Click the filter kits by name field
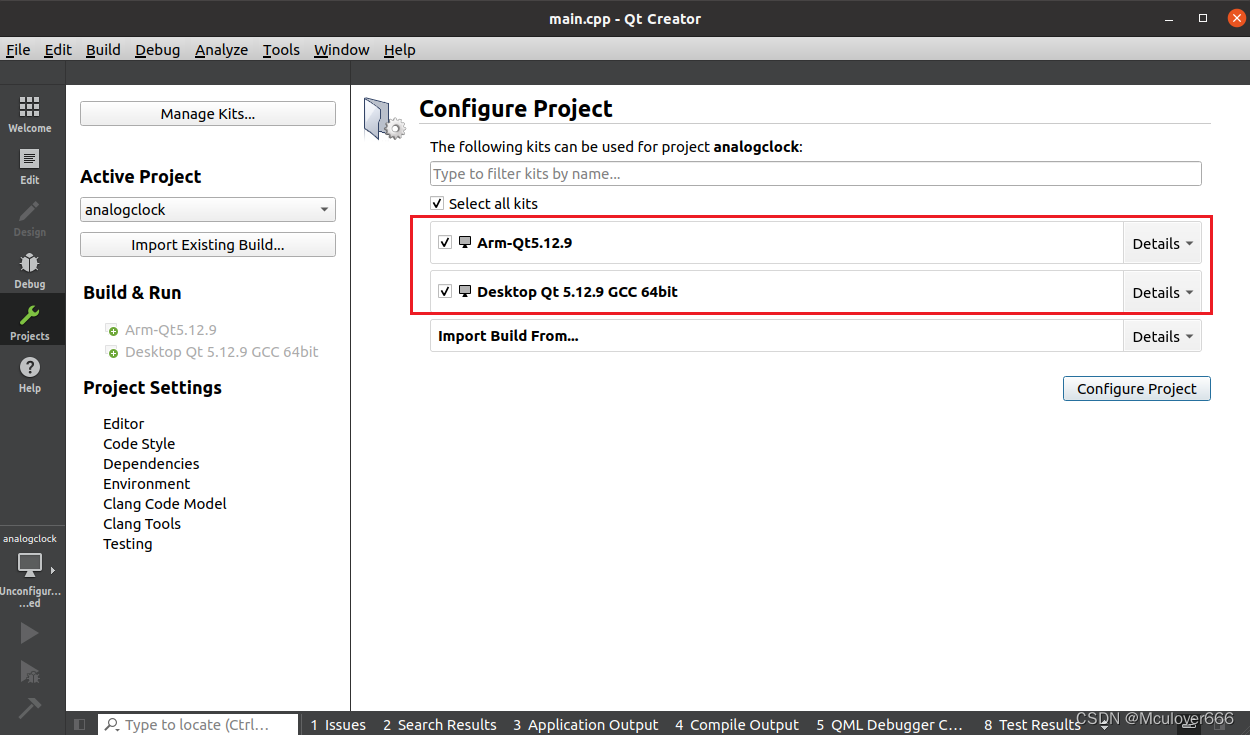The width and height of the screenshot is (1250, 735). tap(815, 174)
